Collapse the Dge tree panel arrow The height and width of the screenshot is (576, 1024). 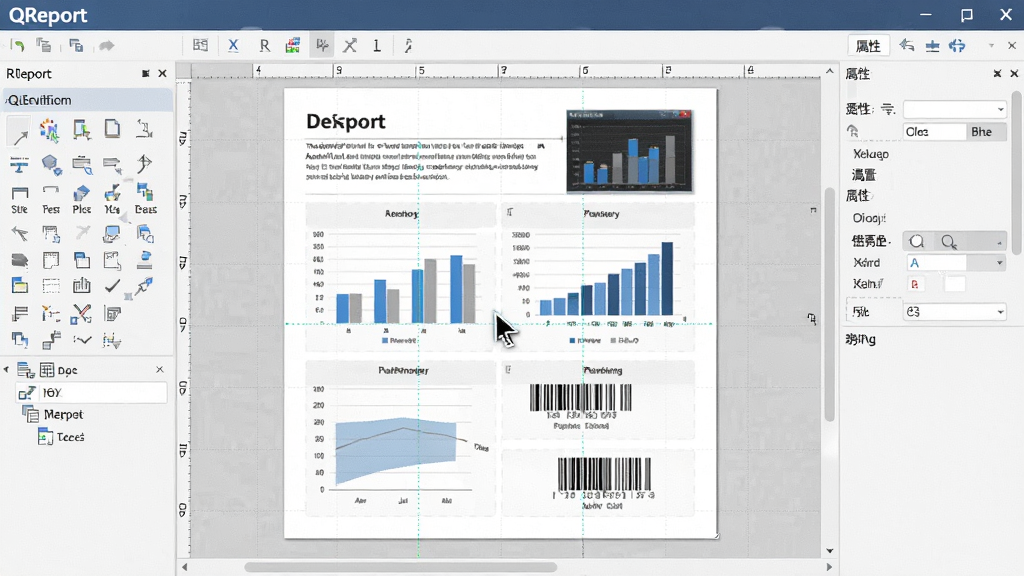click(7, 370)
